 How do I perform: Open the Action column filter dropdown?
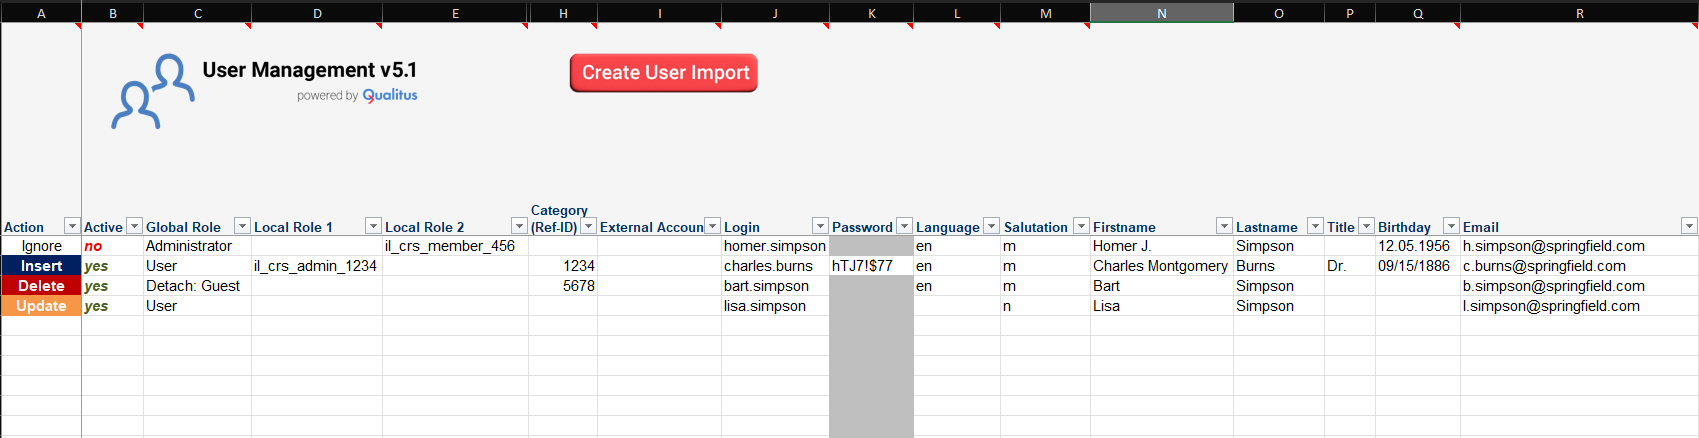click(72, 227)
